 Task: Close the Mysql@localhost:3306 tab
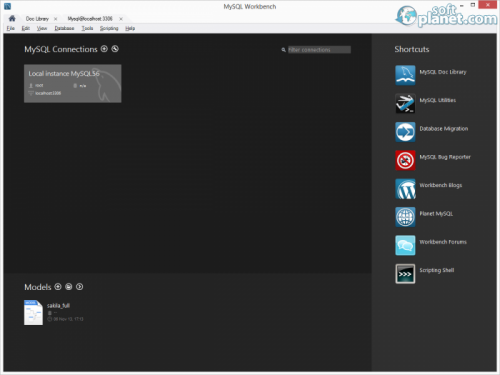click(x=121, y=19)
